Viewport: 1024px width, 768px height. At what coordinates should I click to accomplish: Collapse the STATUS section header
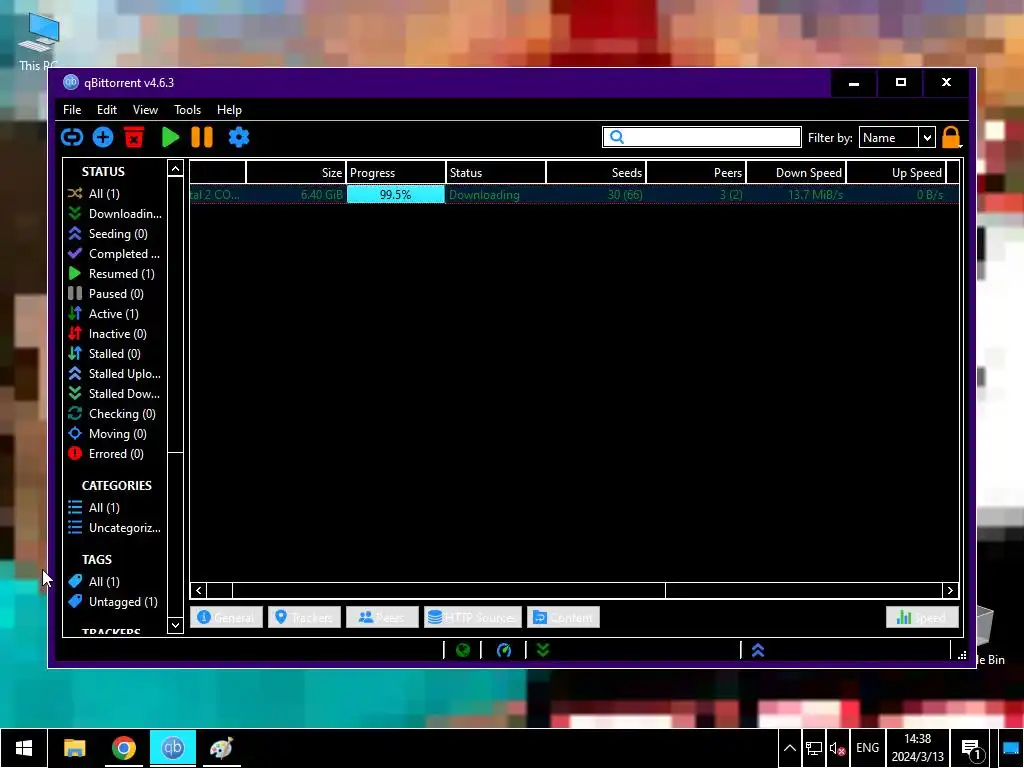[x=103, y=172]
